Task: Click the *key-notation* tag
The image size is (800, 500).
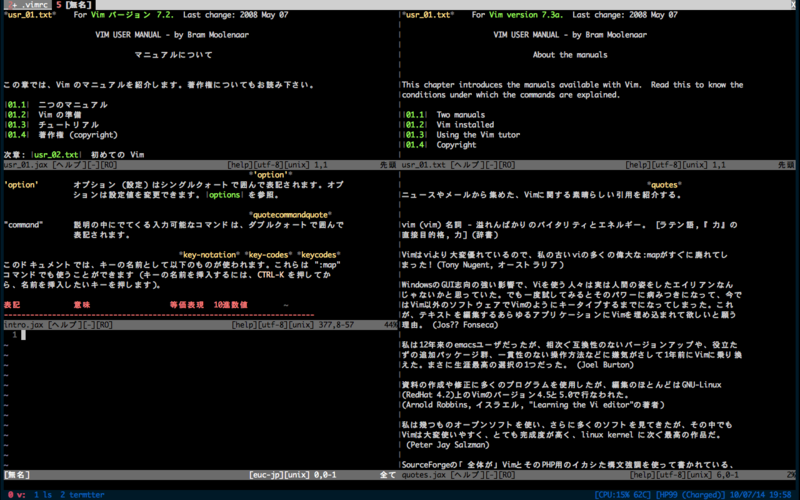Action: pos(209,255)
